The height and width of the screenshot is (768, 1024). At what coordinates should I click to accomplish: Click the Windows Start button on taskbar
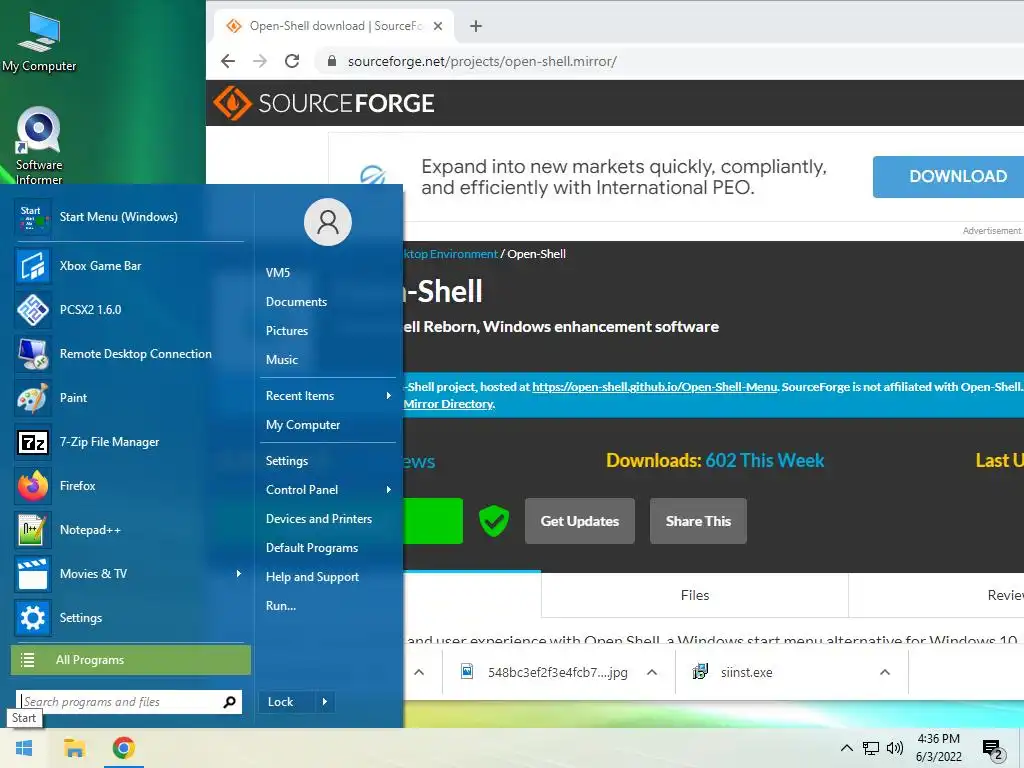click(24, 748)
